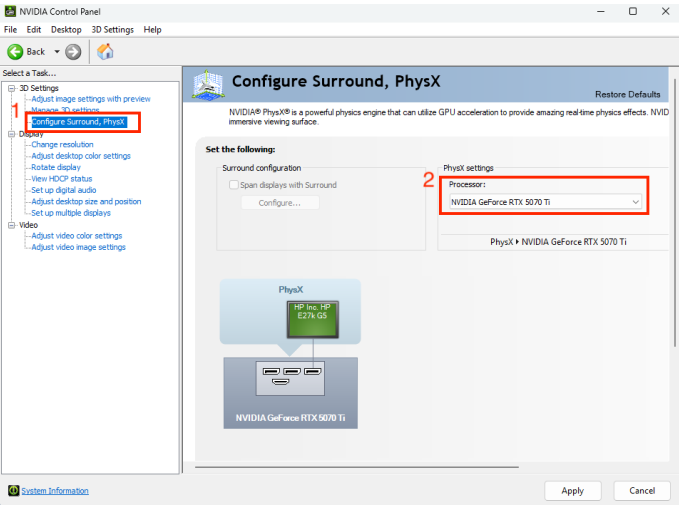Screen dimensions: 679x507
Task: Click the Cancel button
Action: [x=641, y=491]
